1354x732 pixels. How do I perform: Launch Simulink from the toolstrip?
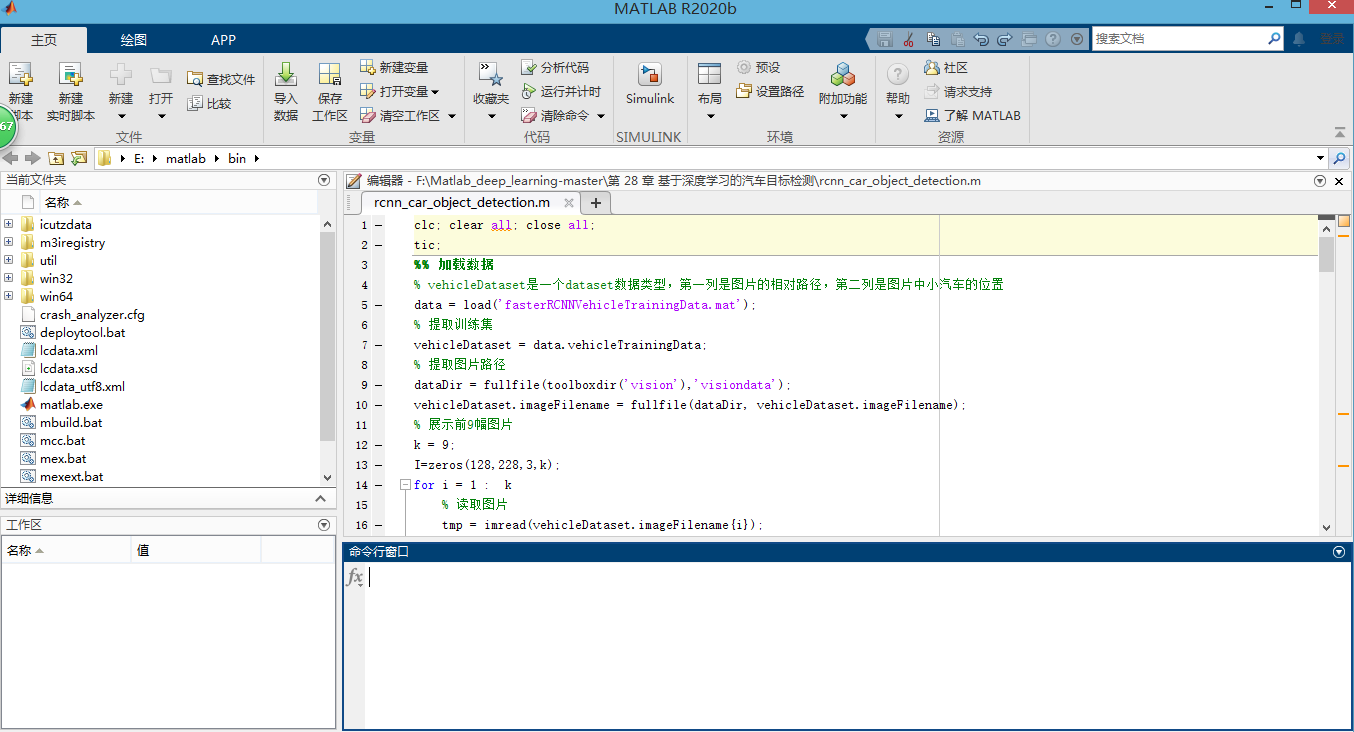[x=650, y=84]
